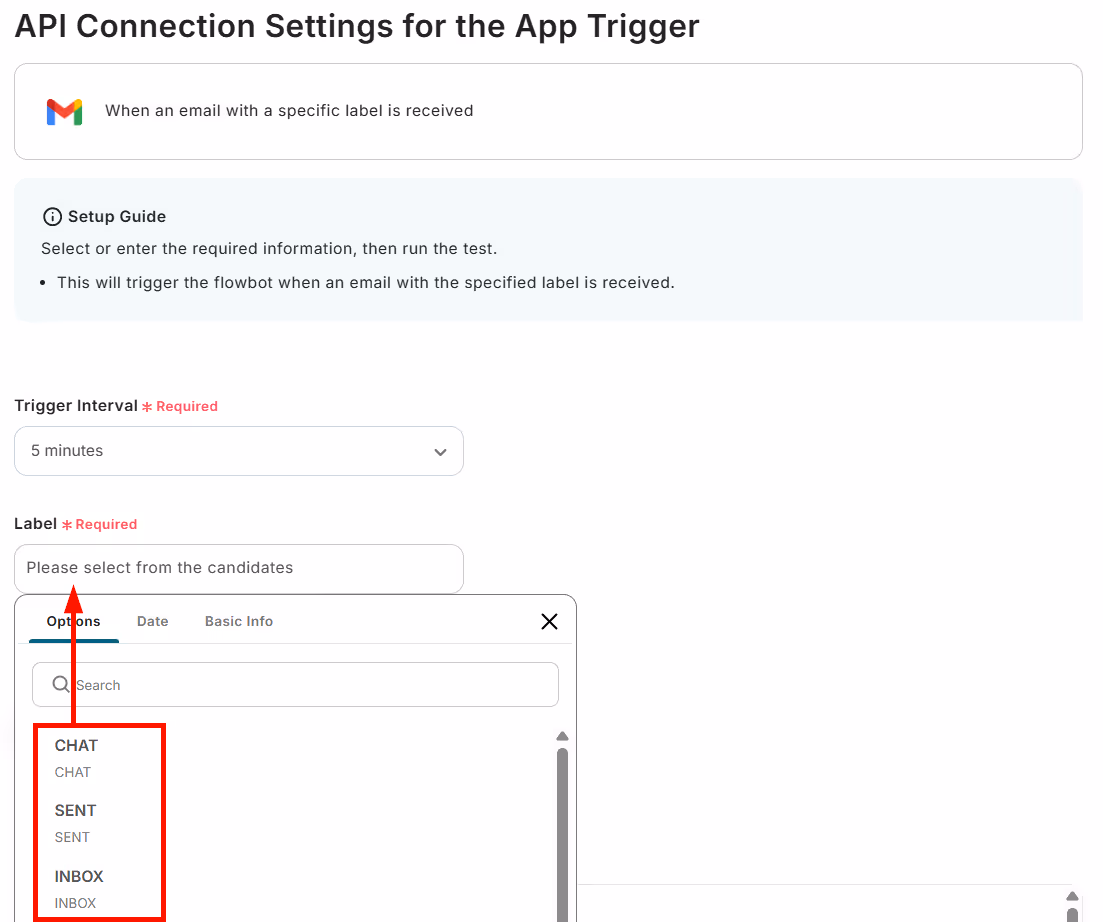1103x922 pixels.
Task: Click the Trigger Interval chevron arrow
Action: pyautogui.click(x=440, y=452)
